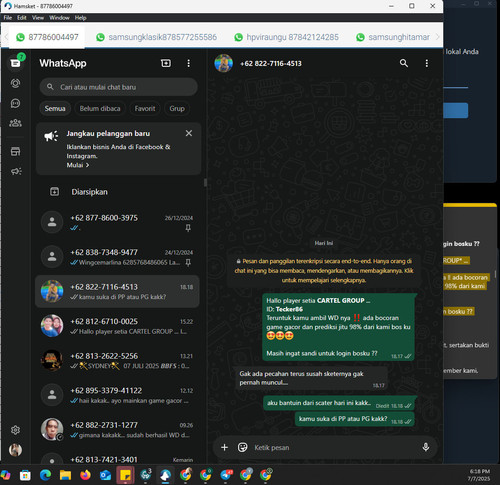Open chat with +62 838-7348-9477
This screenshot has height=485, width=500.
pyautogui.click(x=118, y=257)
